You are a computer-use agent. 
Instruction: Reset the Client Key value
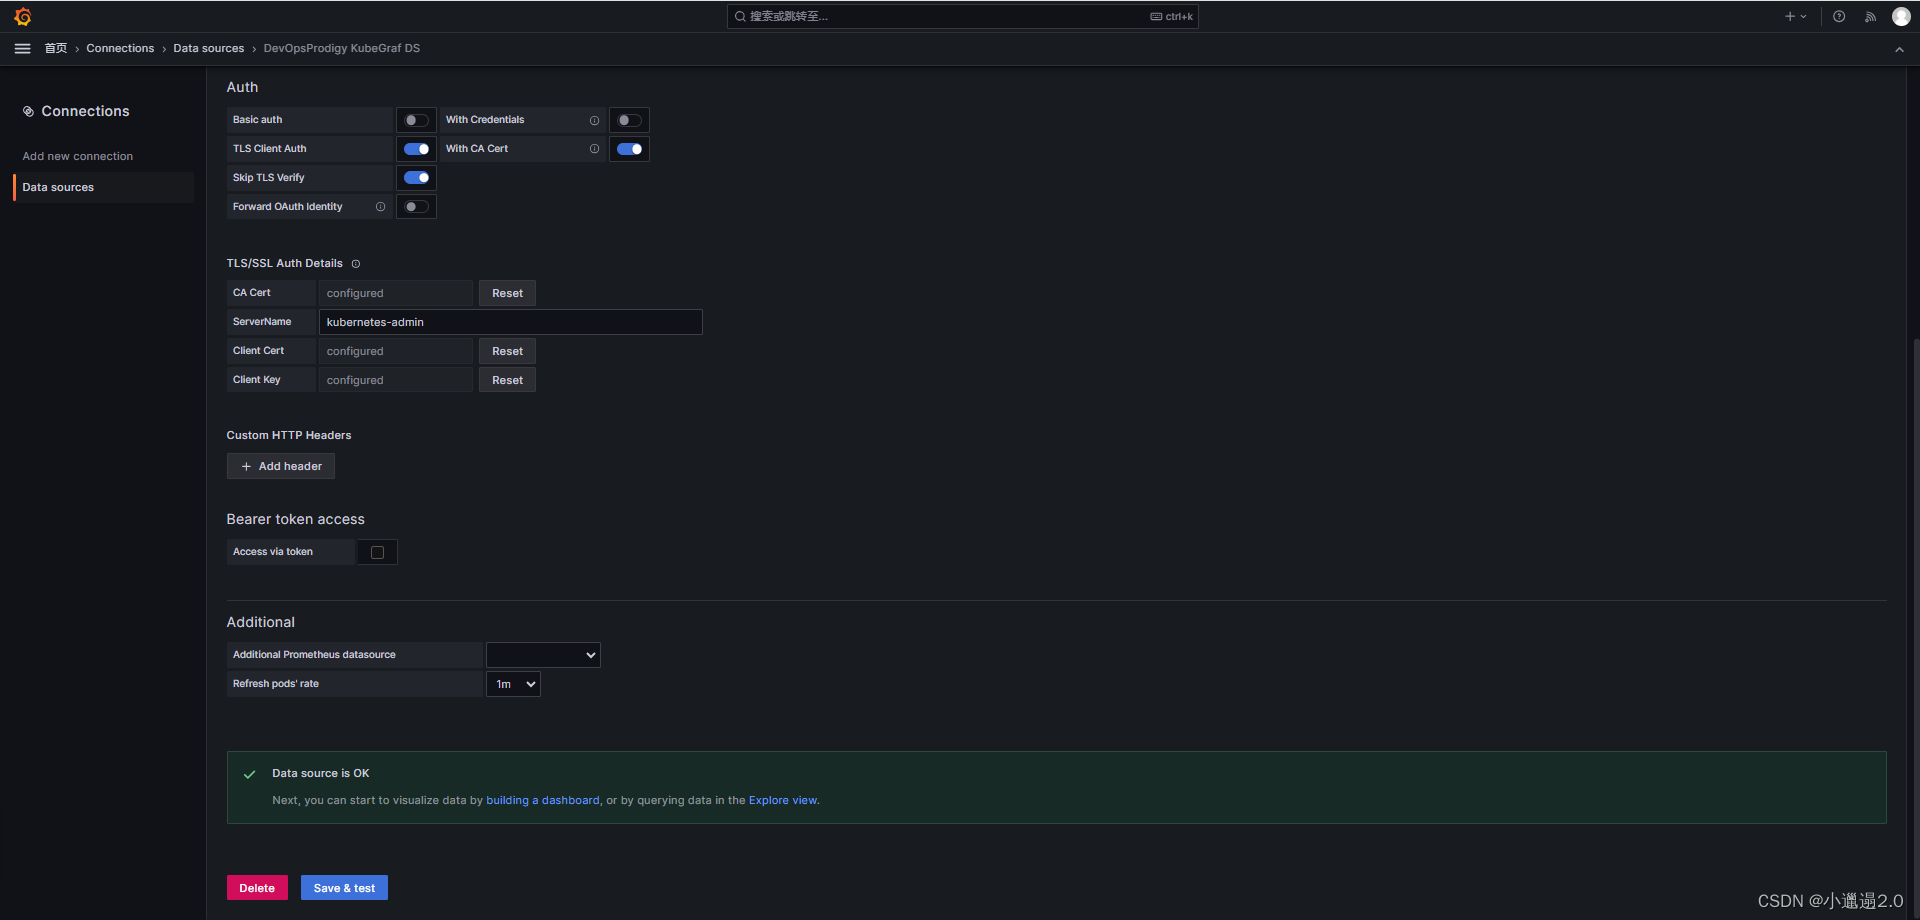507,380
